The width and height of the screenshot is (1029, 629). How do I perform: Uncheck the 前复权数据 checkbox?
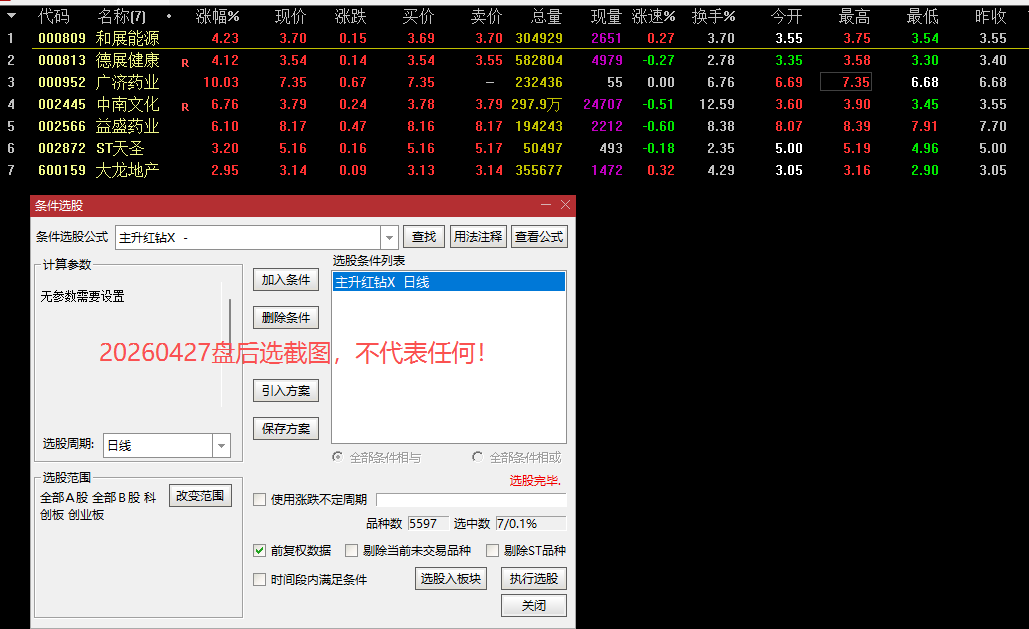(x=260, y=550)
